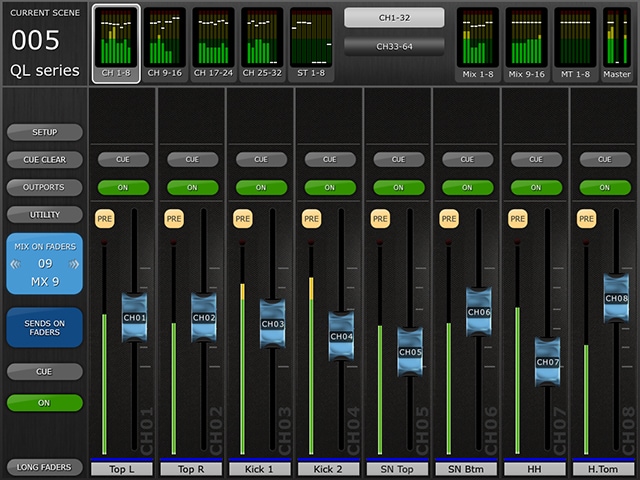Toggle the left sidebar ON button

[44, 402]
